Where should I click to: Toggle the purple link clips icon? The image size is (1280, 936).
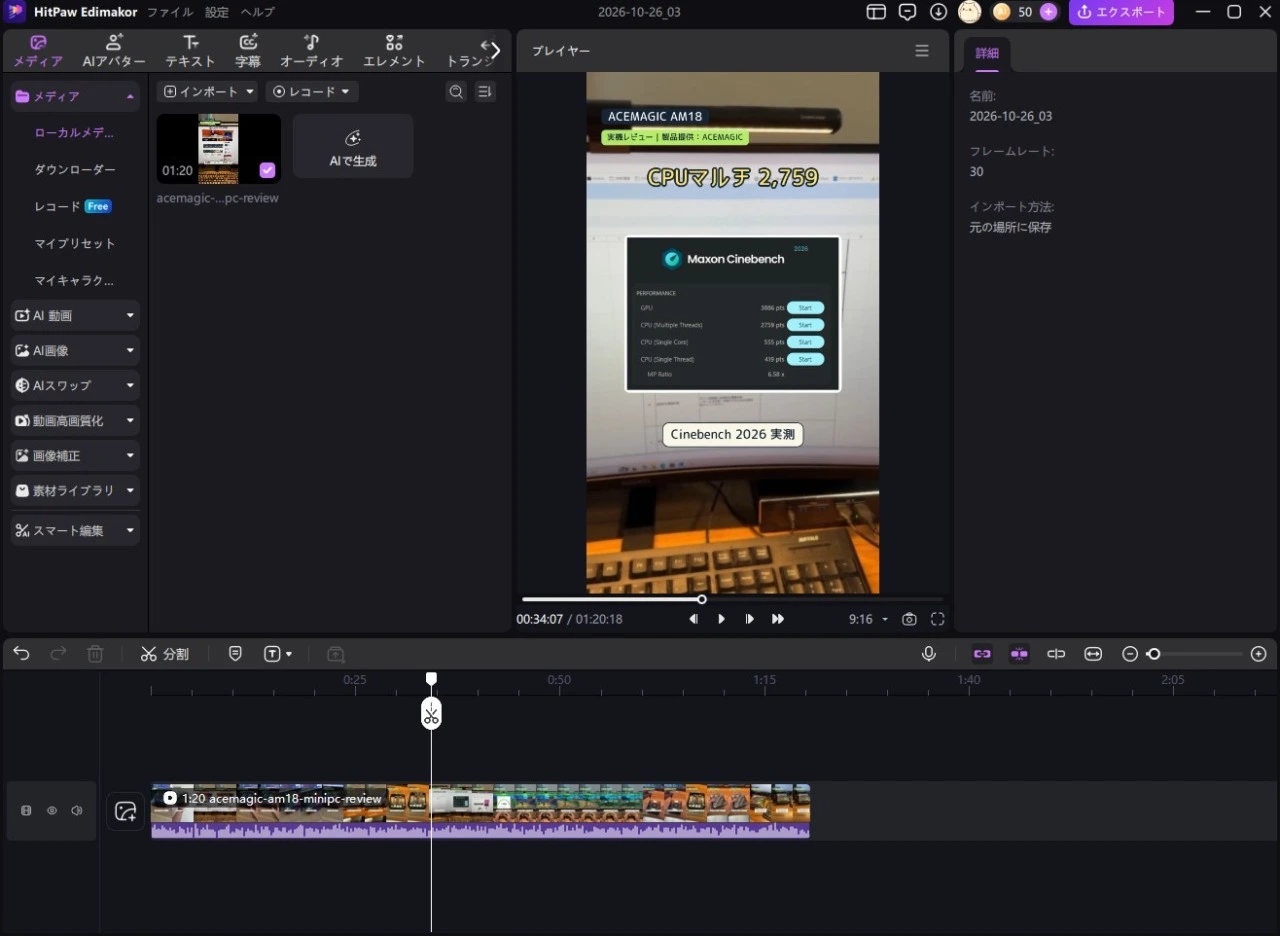click(982, 654)
